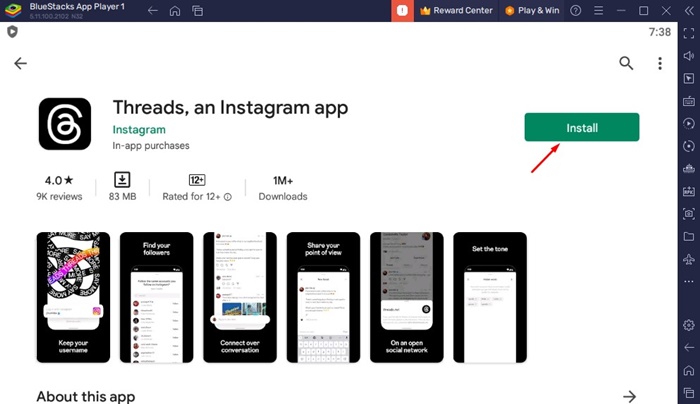Viewport: 700px width, 404px height.
Task: Click the volume icon in sidebar
Action: coord(689,56)
